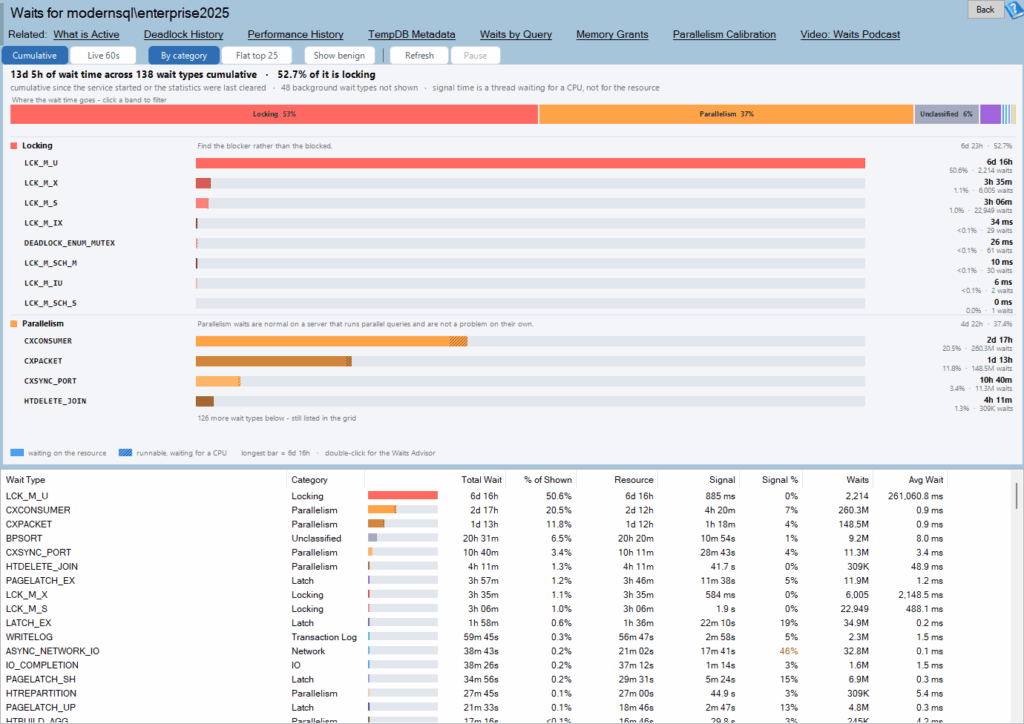Image resolution: width=1024 pixels, height=724 pixels.
Task: Sort by the Category column header
Action: click(325, 480)
